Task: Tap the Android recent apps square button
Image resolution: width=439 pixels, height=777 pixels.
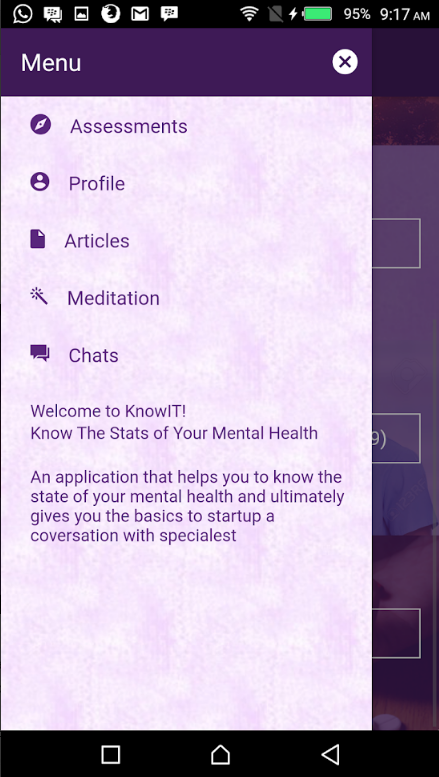Action: [110, 754]
